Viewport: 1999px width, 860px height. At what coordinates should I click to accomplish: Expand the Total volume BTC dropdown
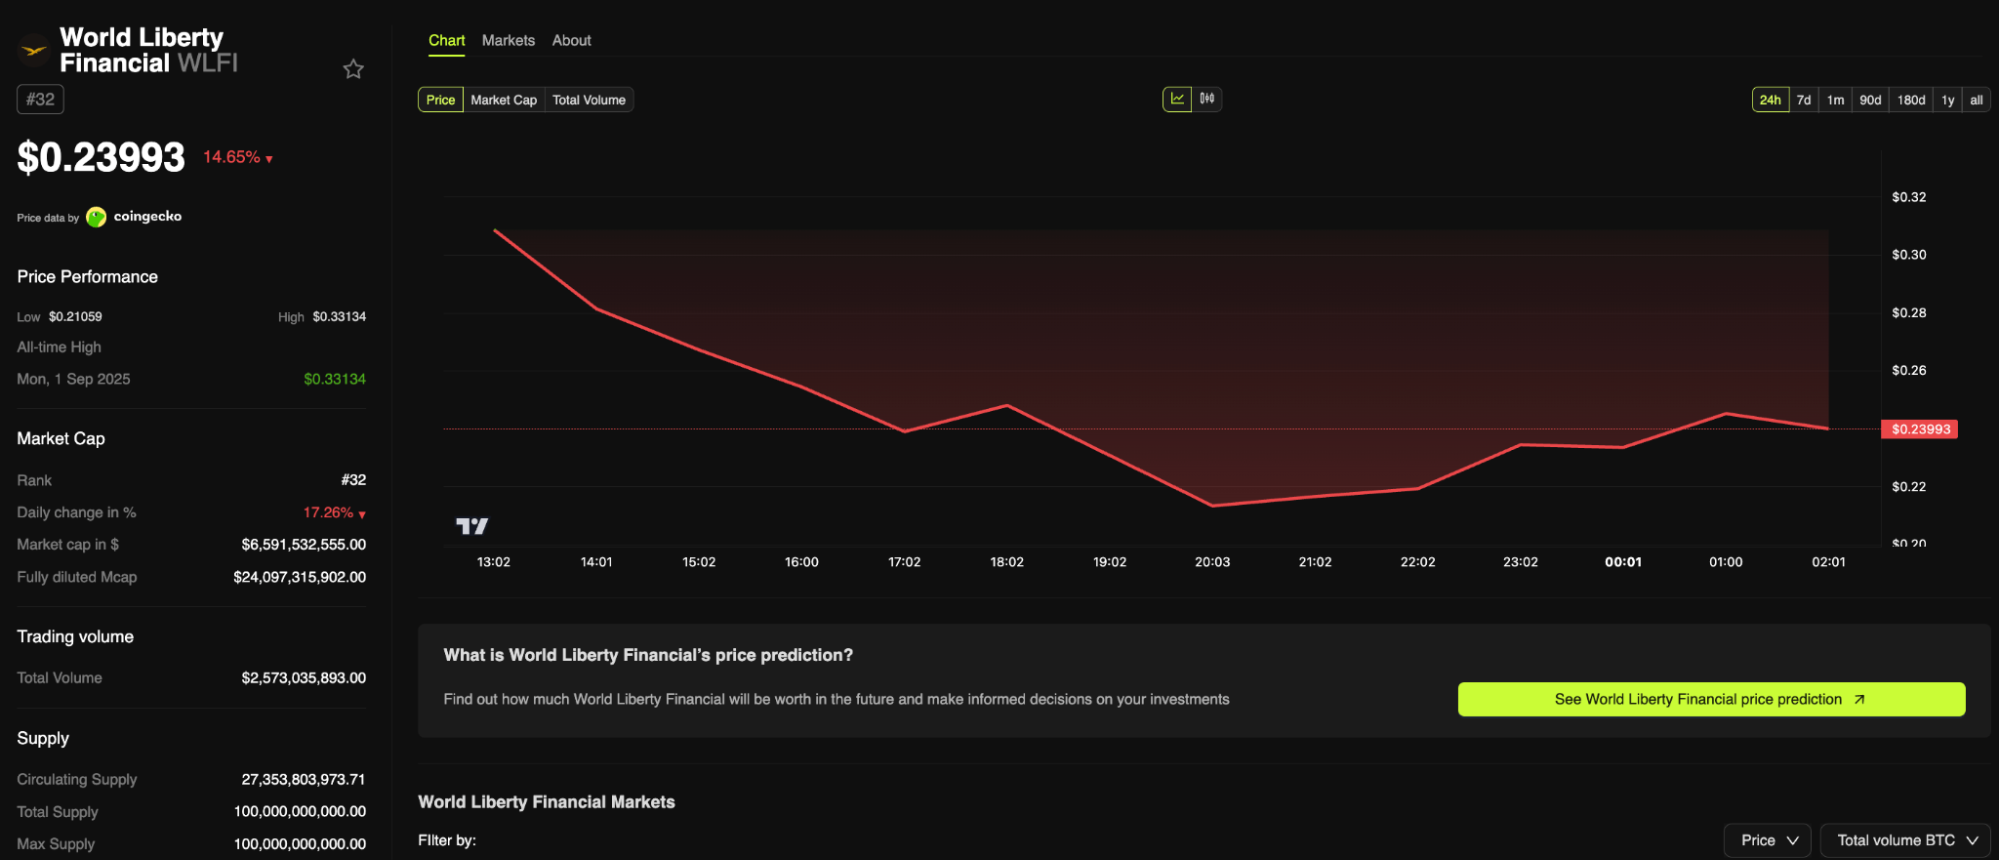pos(1906,840)
